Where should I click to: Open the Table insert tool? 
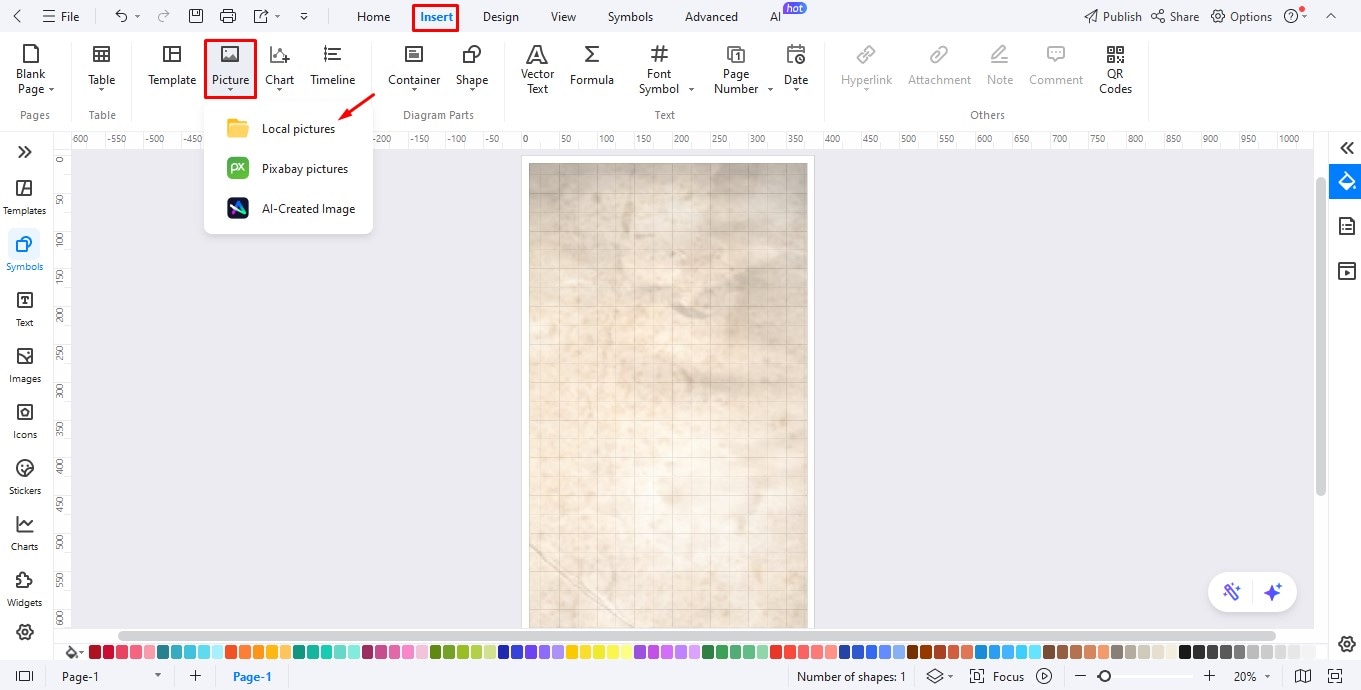(101, 69)
